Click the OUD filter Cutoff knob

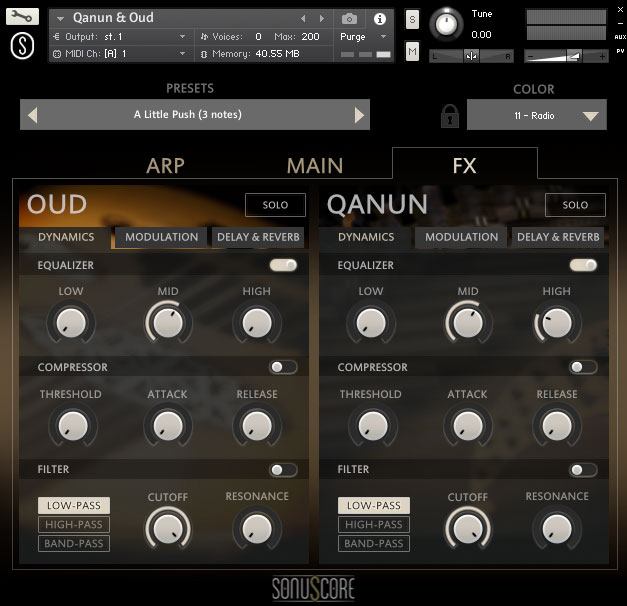click(x=168, y=529)
